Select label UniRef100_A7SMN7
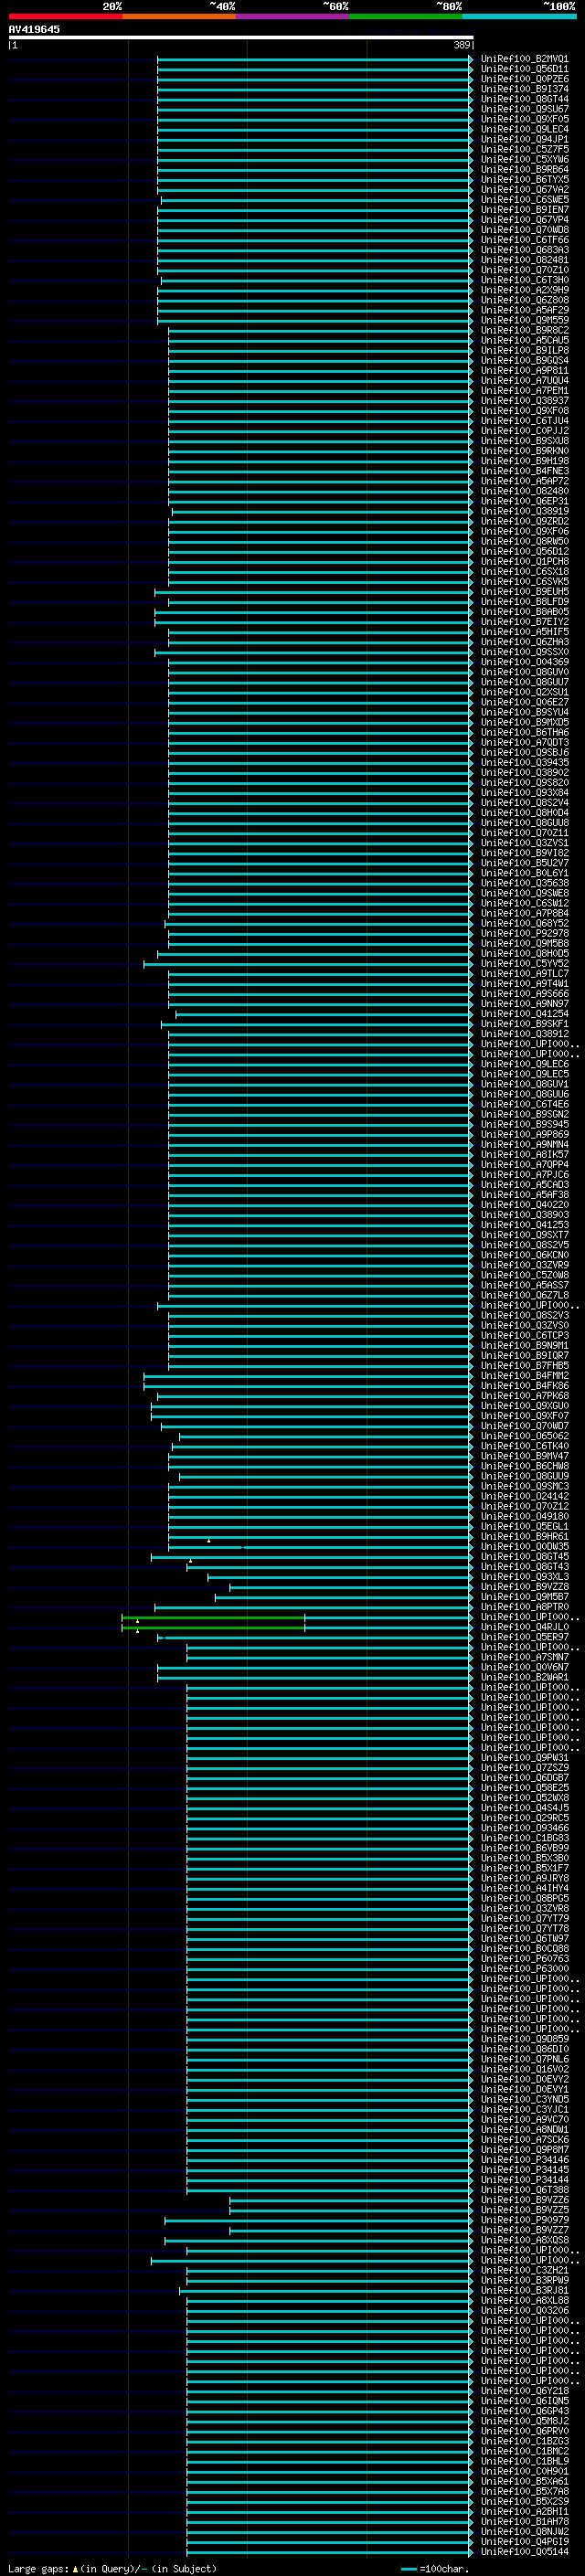 click(525, 1657)
